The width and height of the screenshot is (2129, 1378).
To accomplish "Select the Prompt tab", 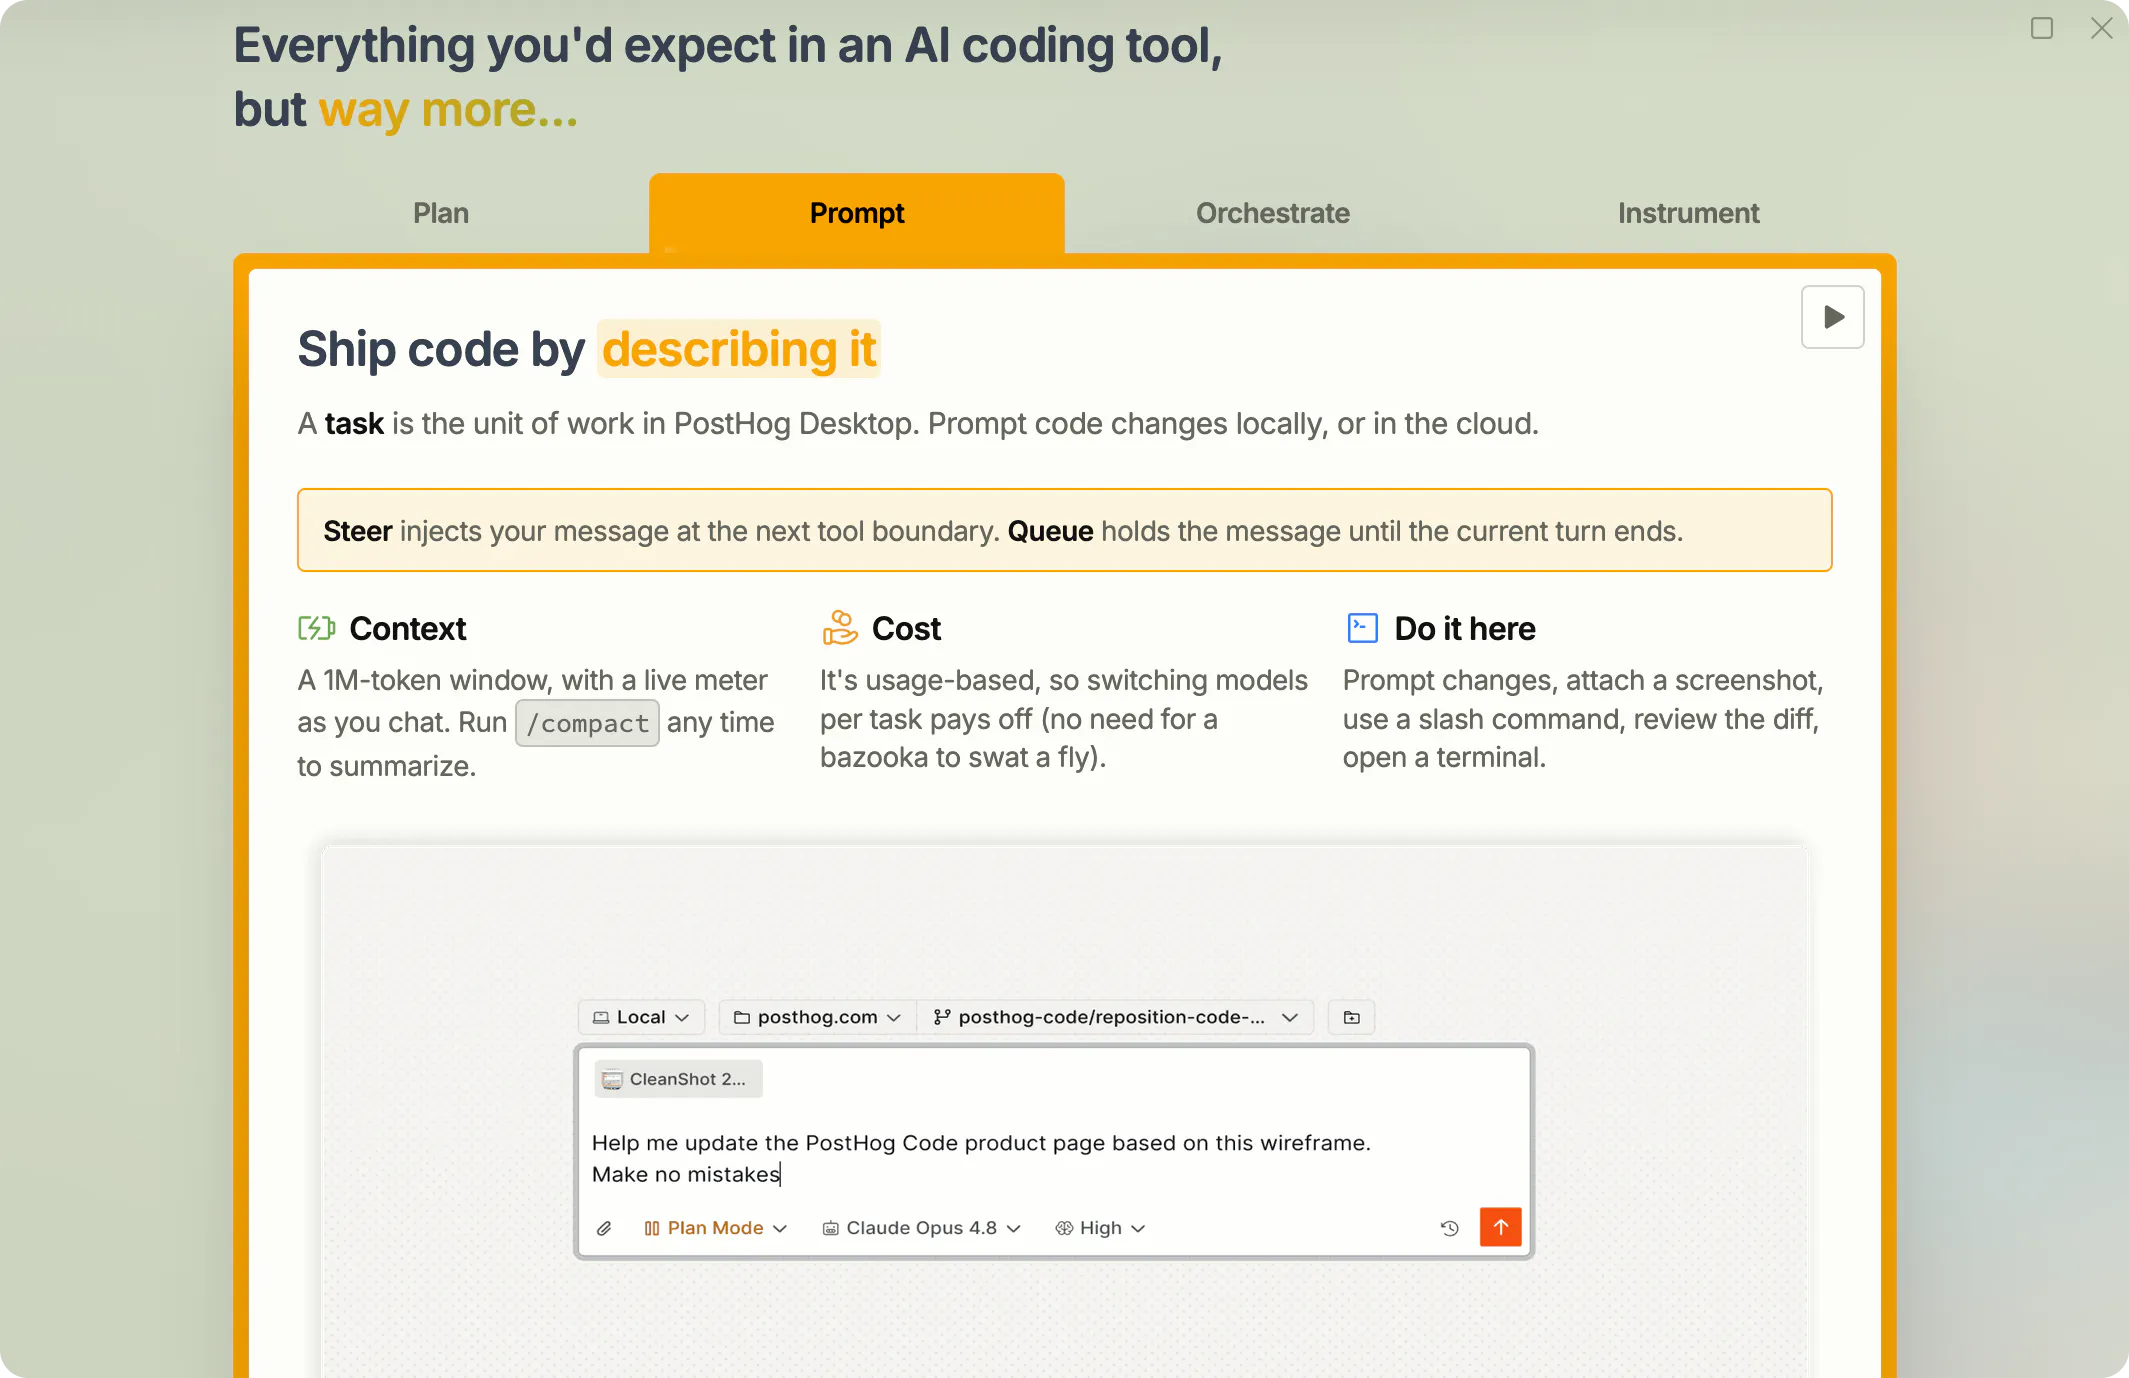I will click(857, 213).
